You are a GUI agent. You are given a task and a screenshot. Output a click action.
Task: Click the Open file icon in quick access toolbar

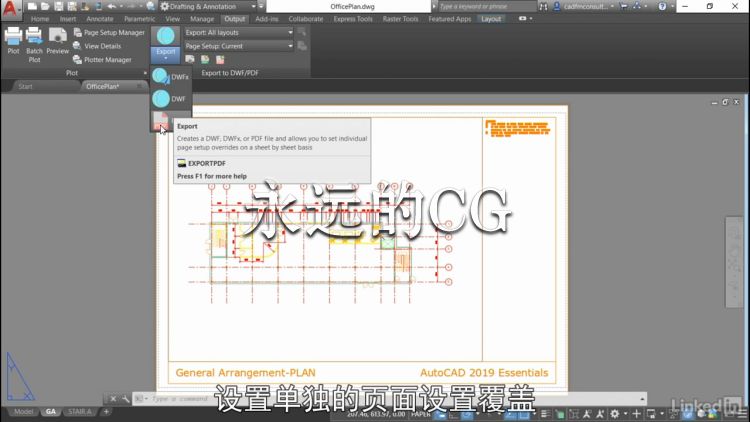[x=45, y=6]
